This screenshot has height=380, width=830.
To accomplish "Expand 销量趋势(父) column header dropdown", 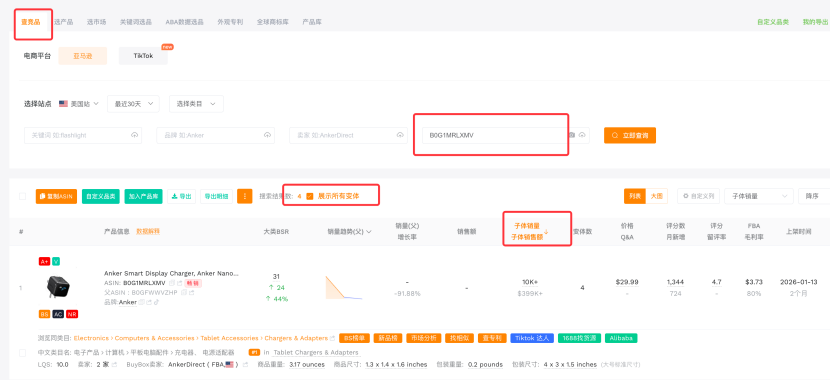I will [x=369, y=232].
